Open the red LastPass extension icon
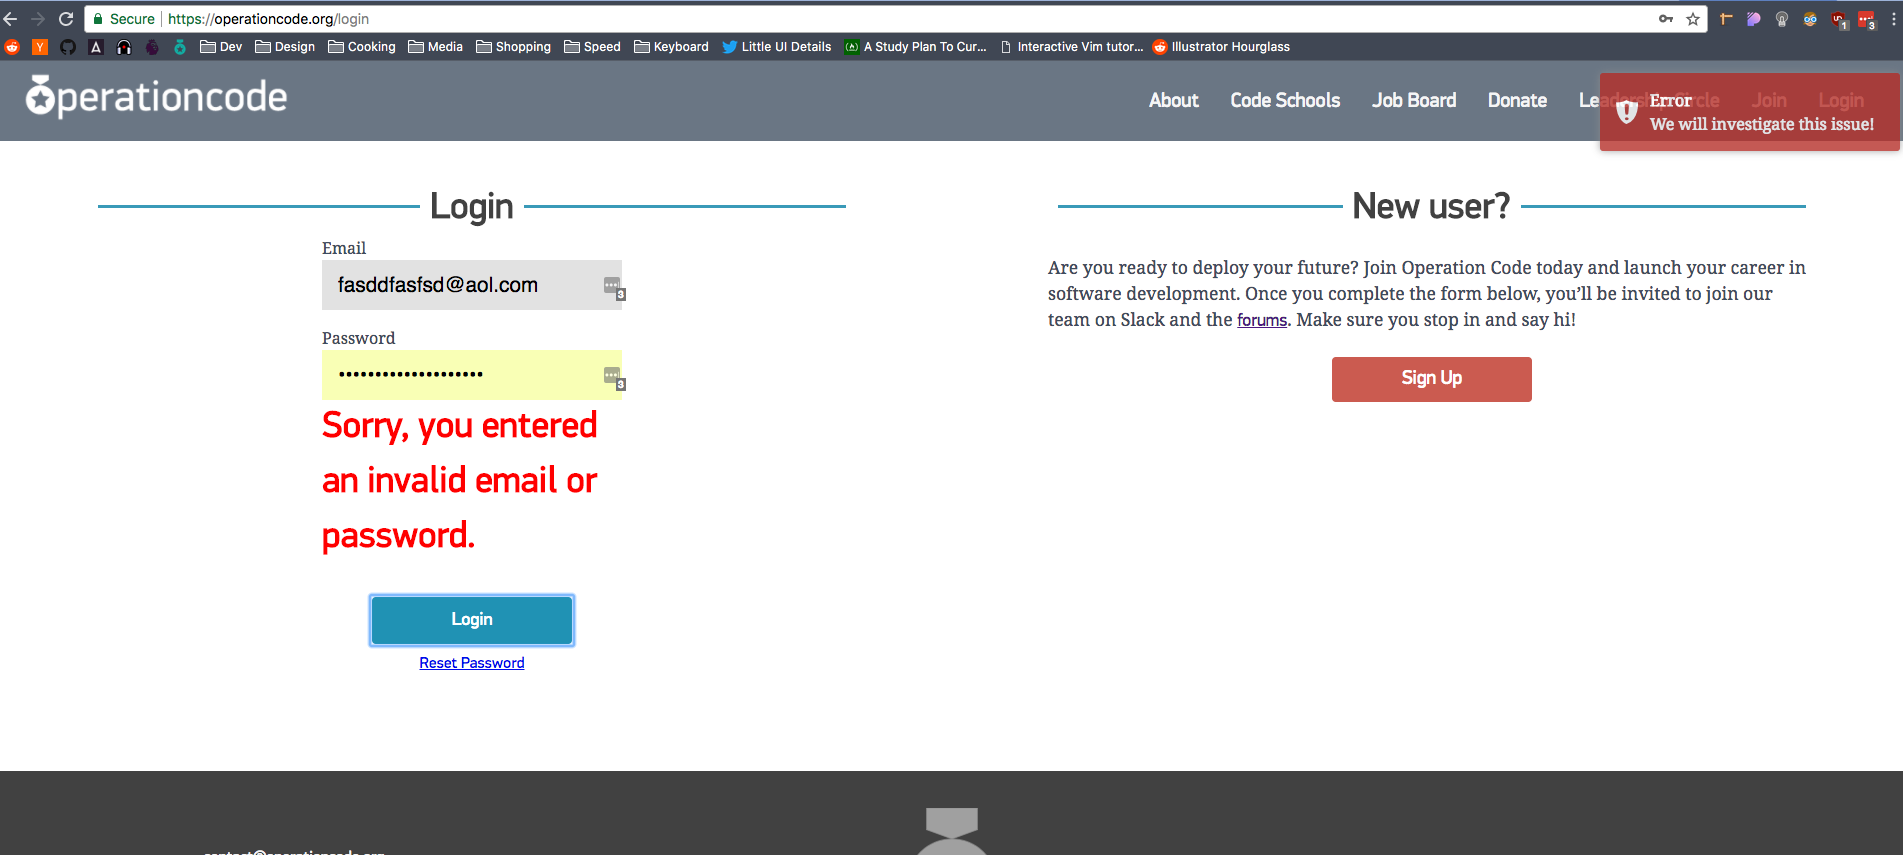The image size is (1903, 855). [1867, 20]
